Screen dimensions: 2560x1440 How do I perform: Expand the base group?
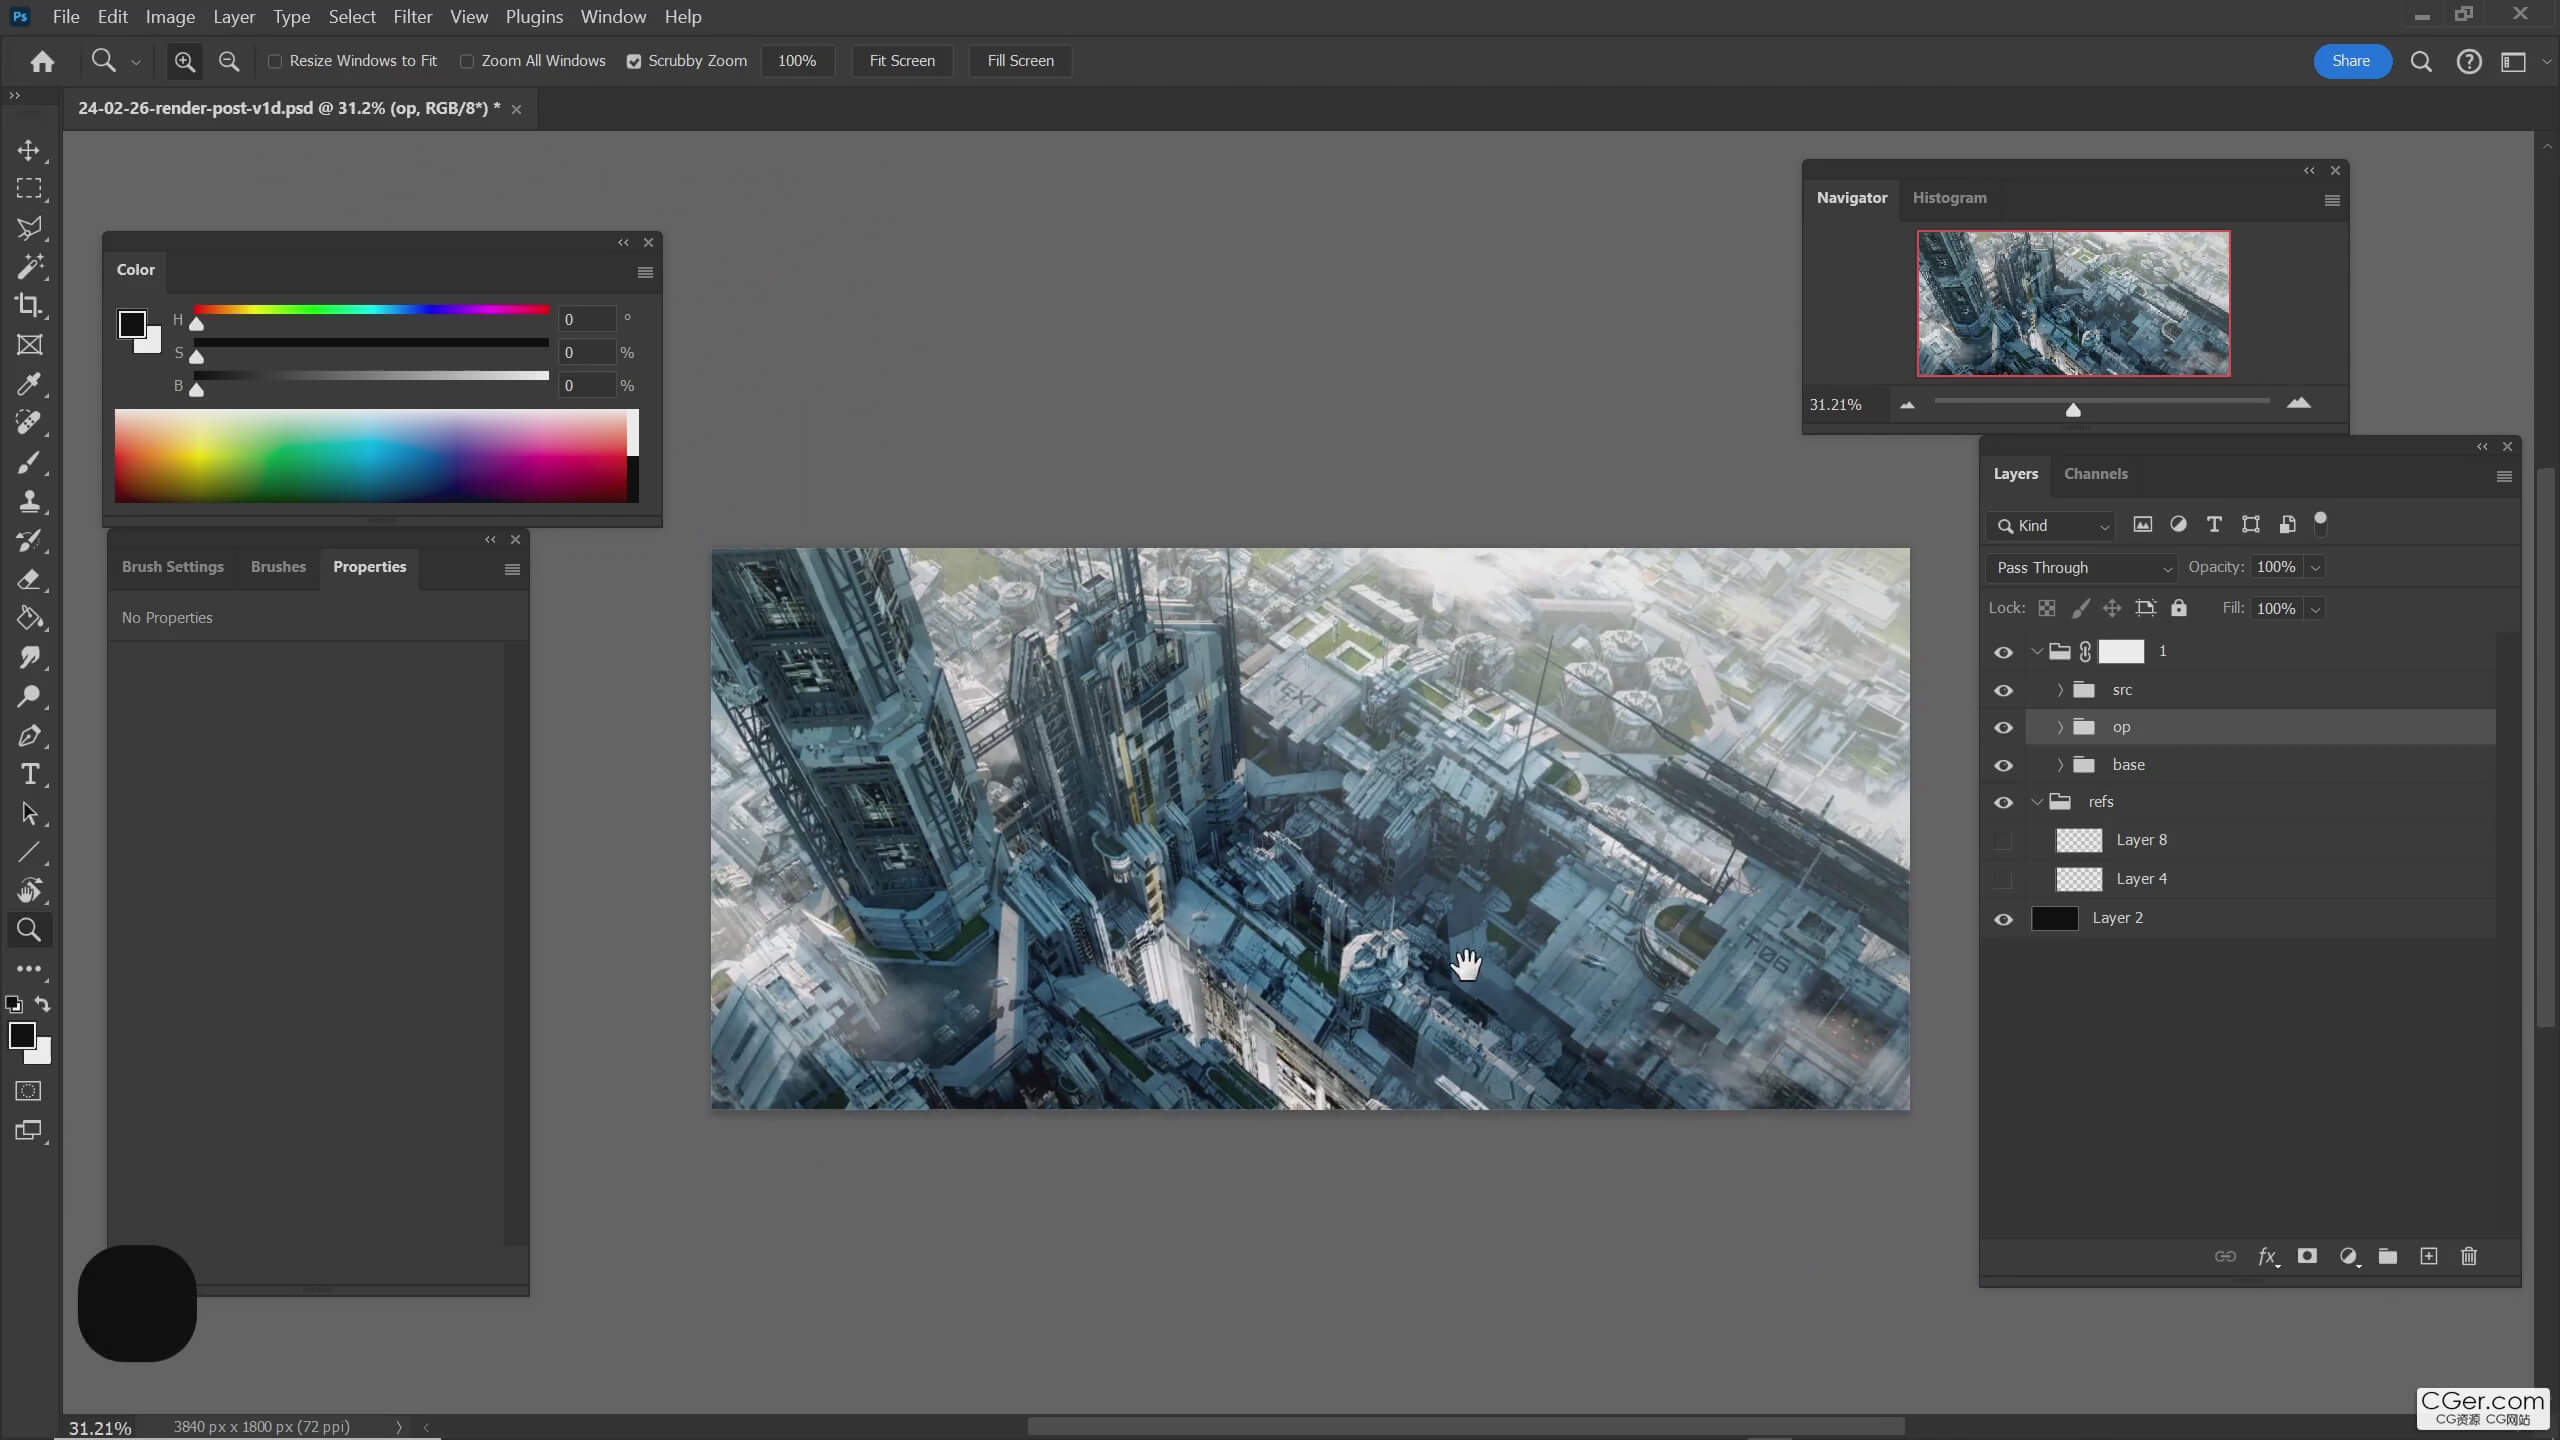2060,765
